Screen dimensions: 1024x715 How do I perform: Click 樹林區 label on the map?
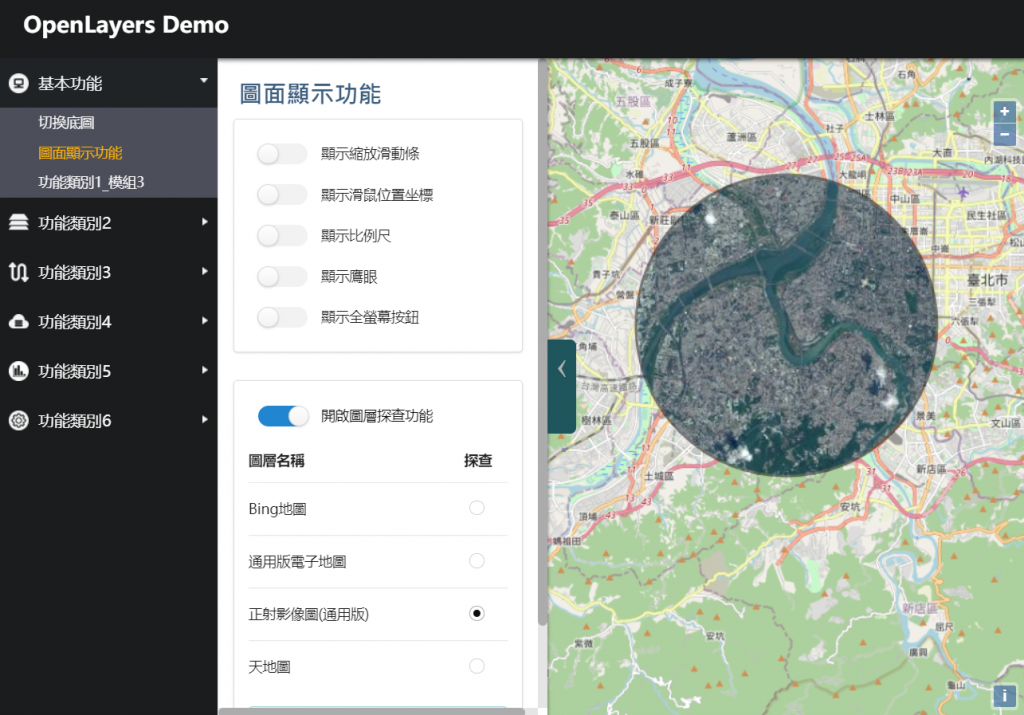596,421
